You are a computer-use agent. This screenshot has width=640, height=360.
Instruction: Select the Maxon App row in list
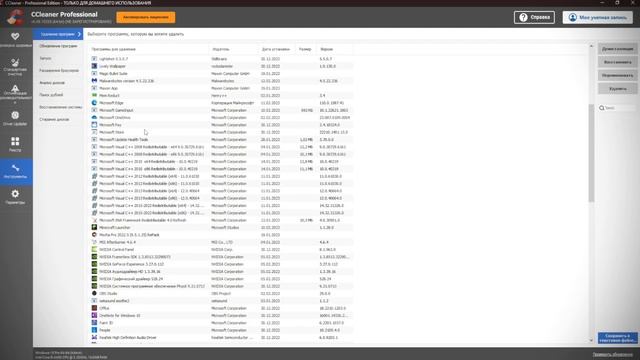[x=221, y=88]
